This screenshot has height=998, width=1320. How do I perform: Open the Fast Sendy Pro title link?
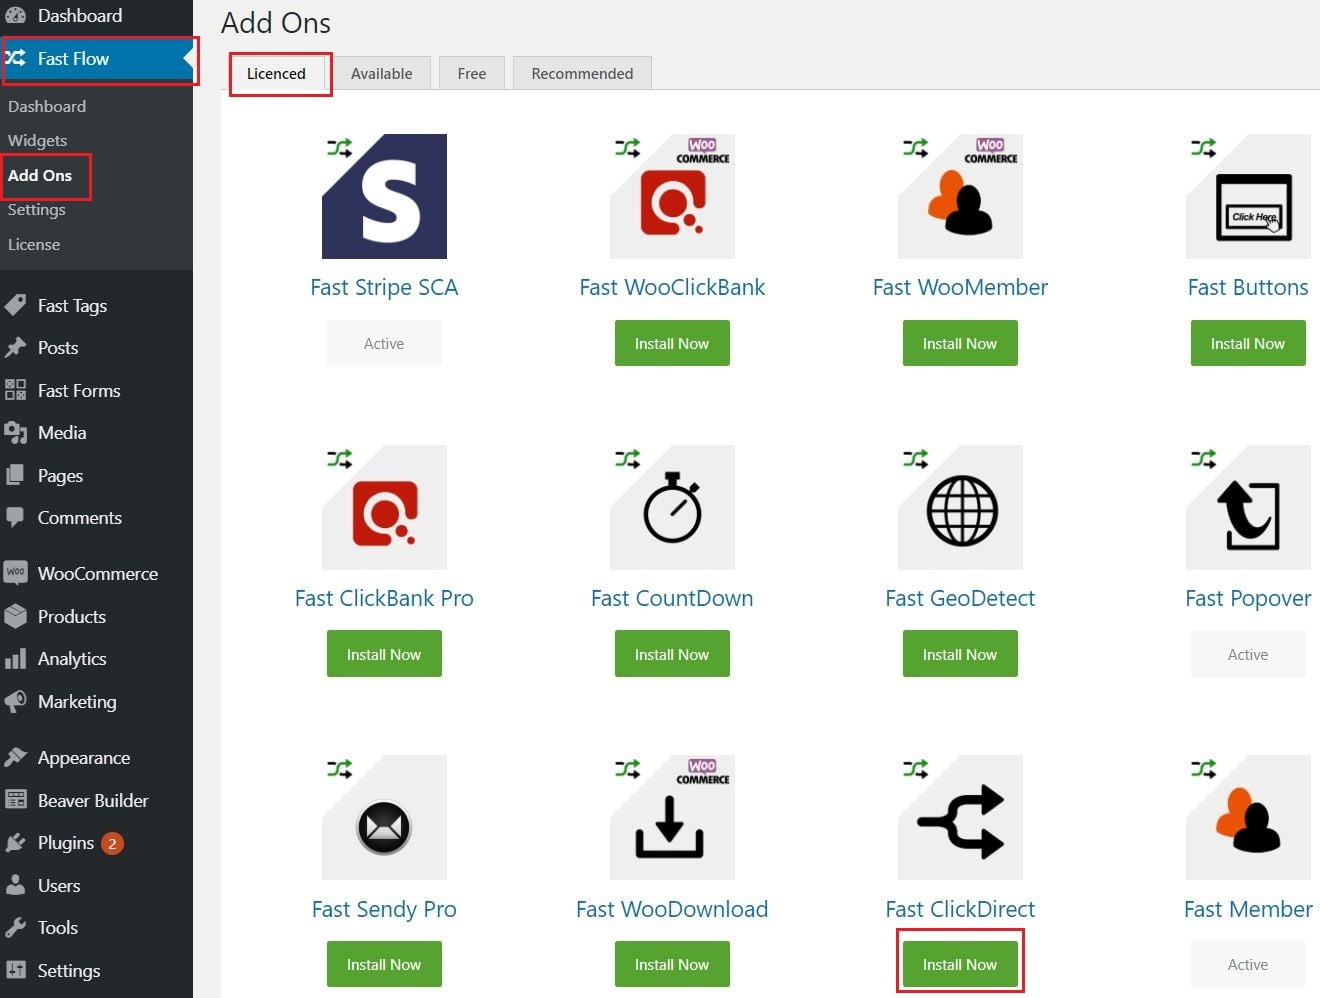[384, 909]
